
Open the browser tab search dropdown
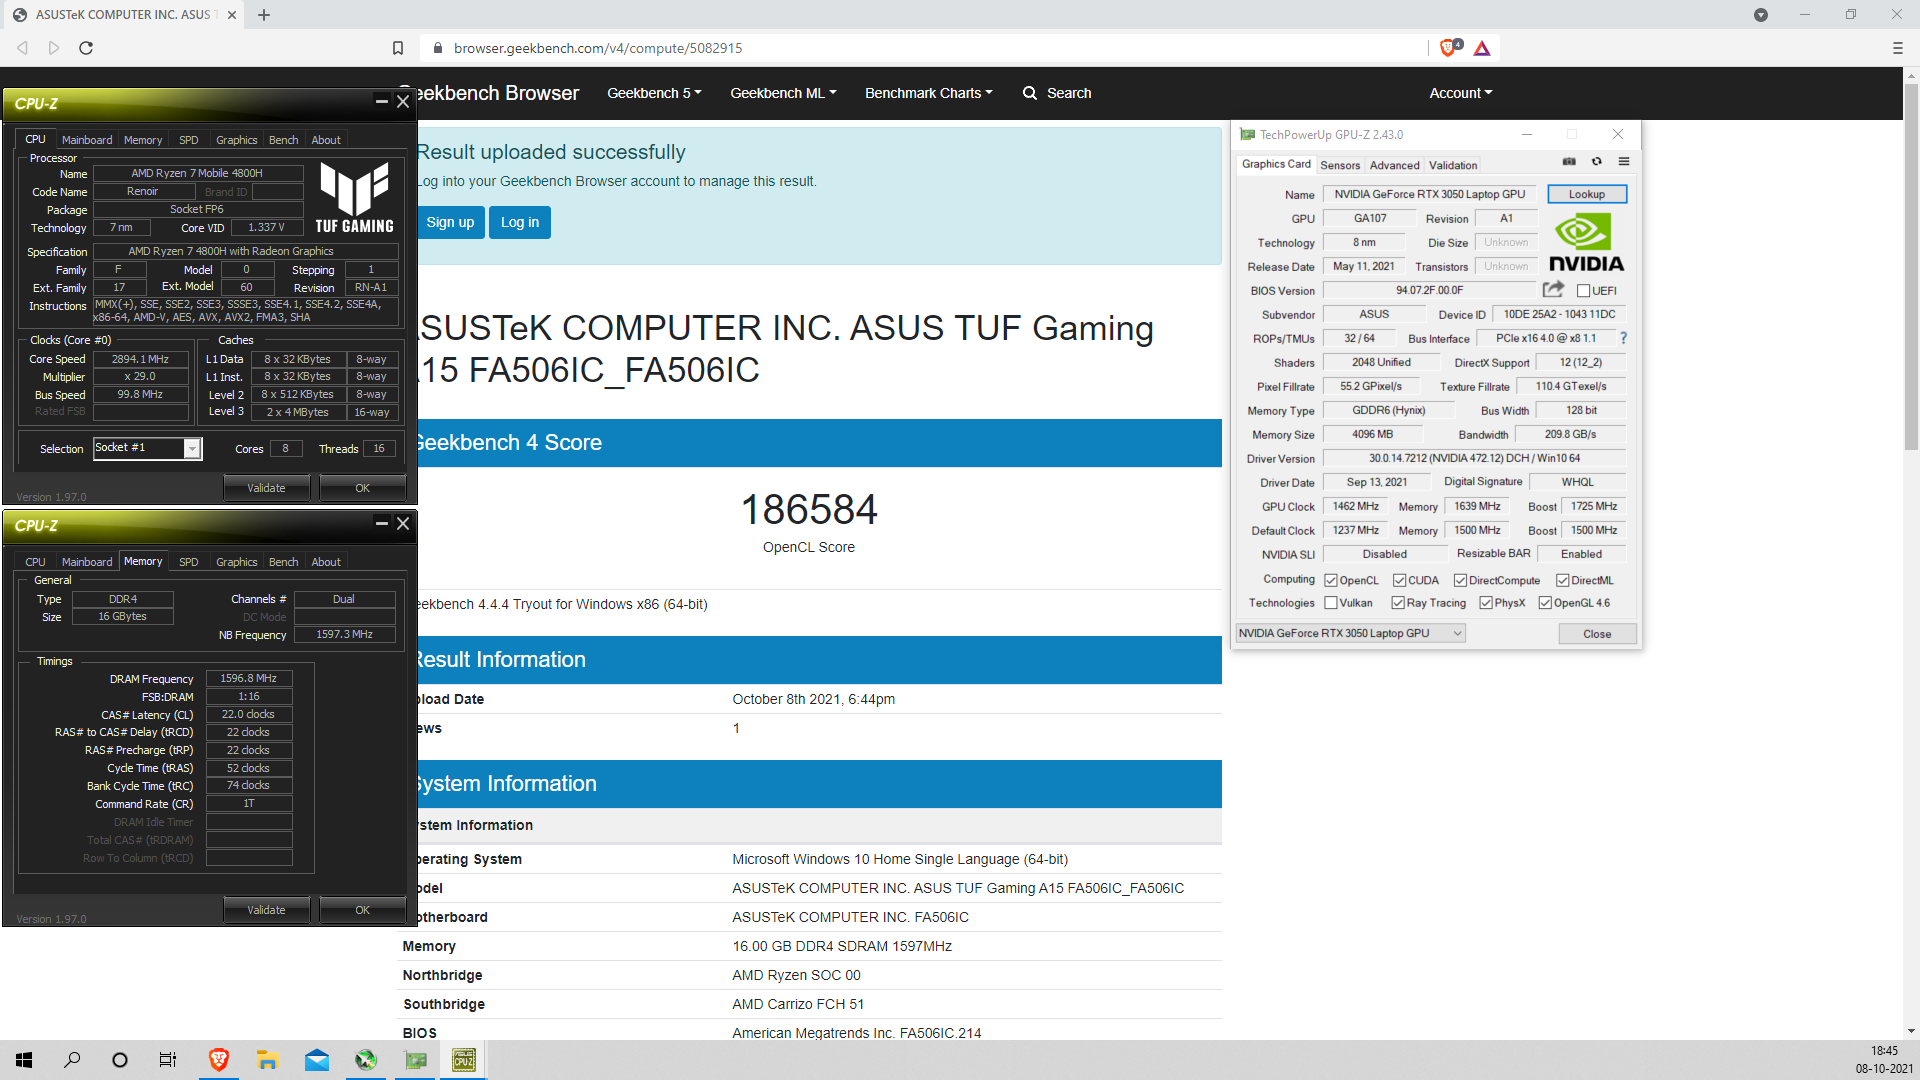pyautogui.click(x=1761, y=15)
